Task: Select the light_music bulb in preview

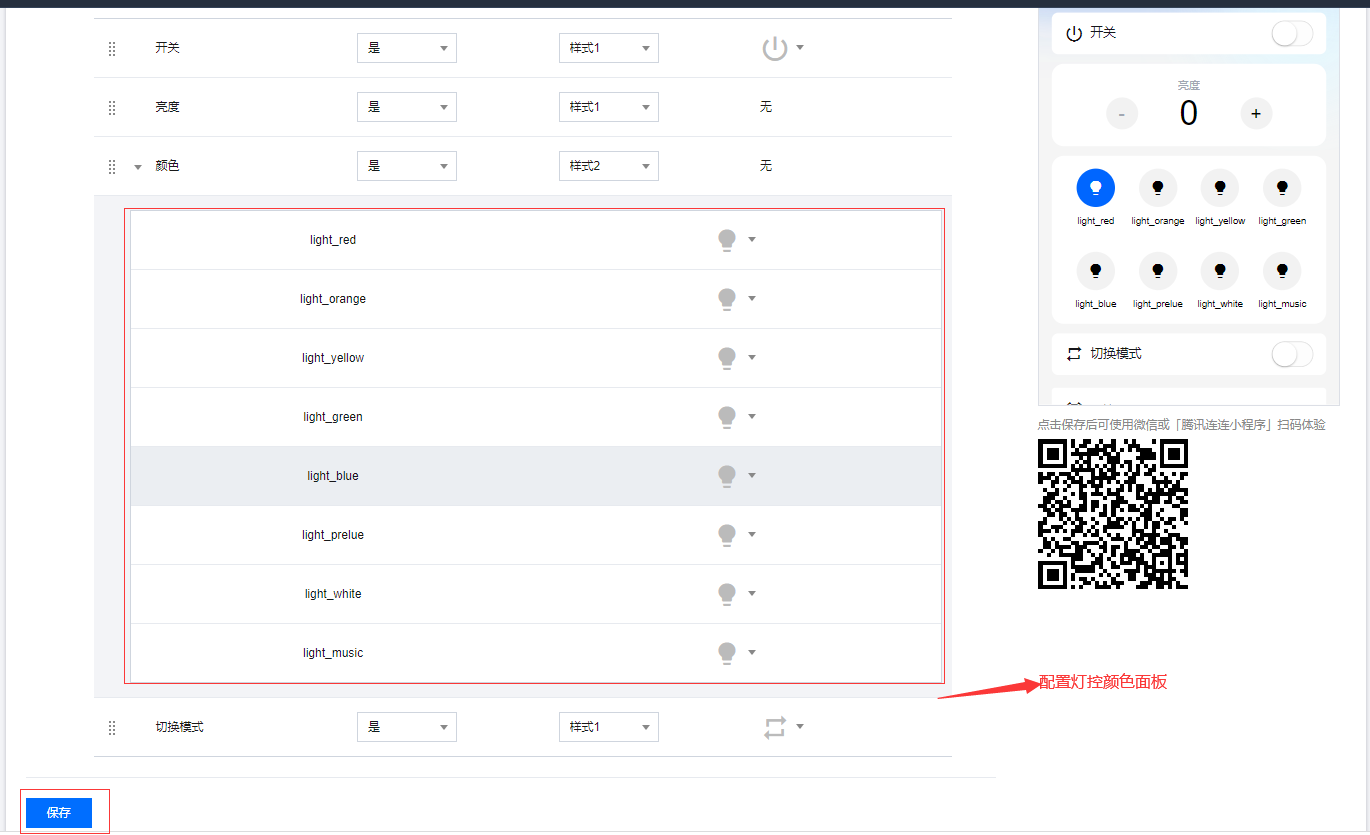Action: pyautogui.click(x=1281, y=270)
